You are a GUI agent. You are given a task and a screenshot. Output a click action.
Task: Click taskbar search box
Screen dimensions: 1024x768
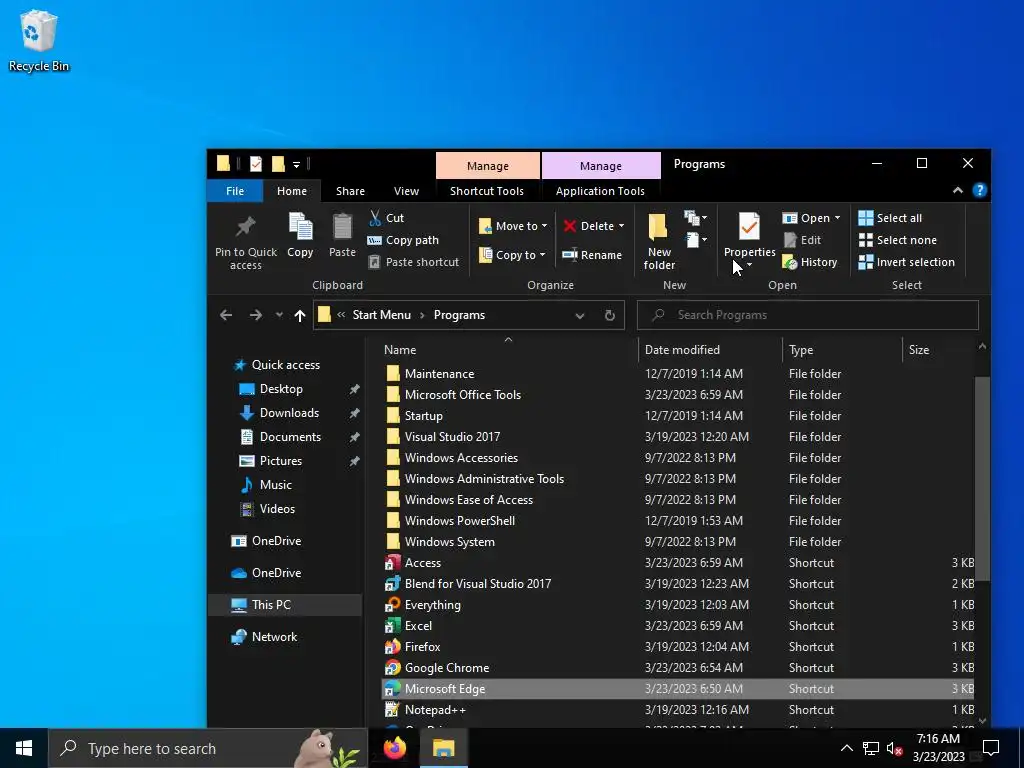[x=208, y=748]
